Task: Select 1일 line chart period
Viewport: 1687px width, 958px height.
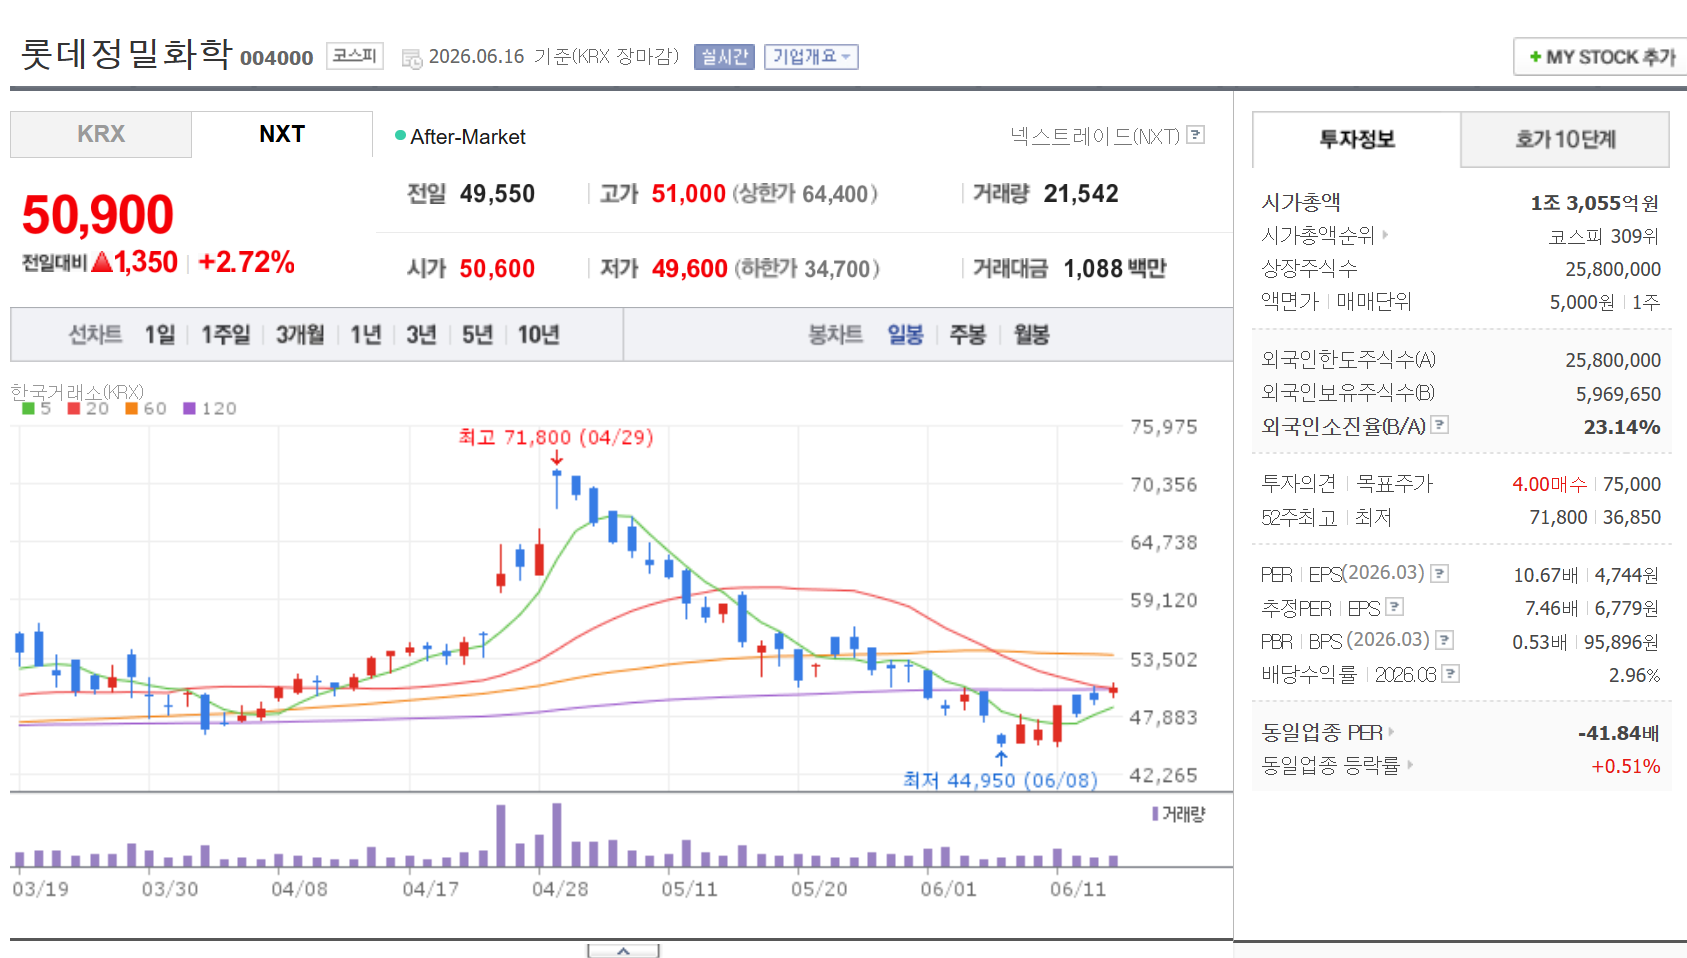Action: click(160, 334)
